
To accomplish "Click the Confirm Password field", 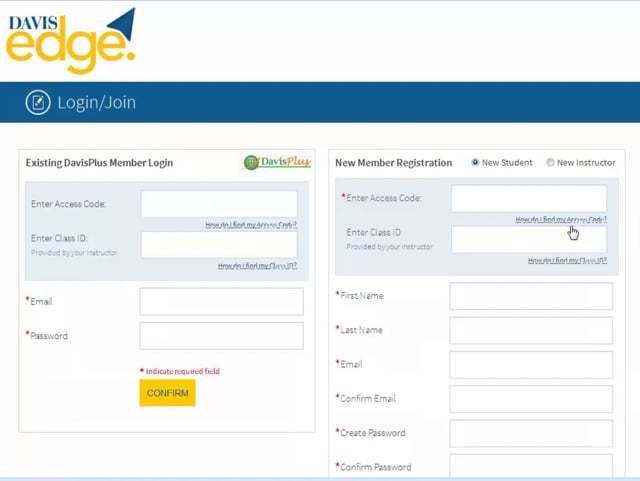I will coord(531,465).
